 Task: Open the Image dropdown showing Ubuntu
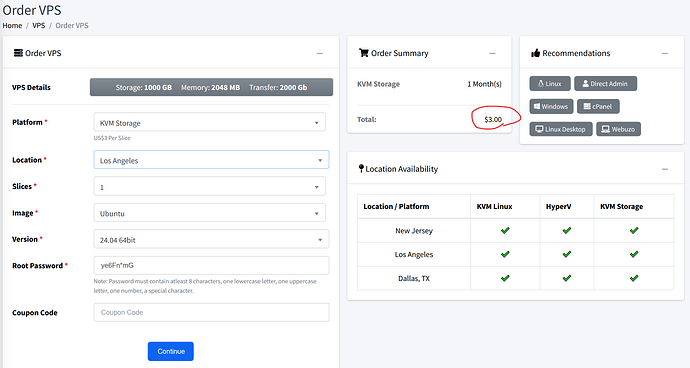click(x=209, y=213)
